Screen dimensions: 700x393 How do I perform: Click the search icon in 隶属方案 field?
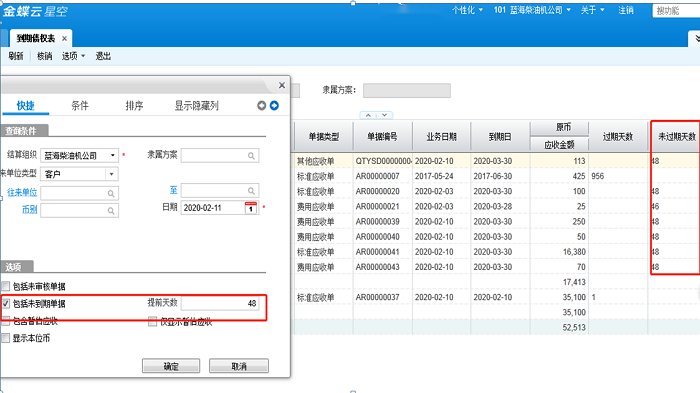coord(251,156)
